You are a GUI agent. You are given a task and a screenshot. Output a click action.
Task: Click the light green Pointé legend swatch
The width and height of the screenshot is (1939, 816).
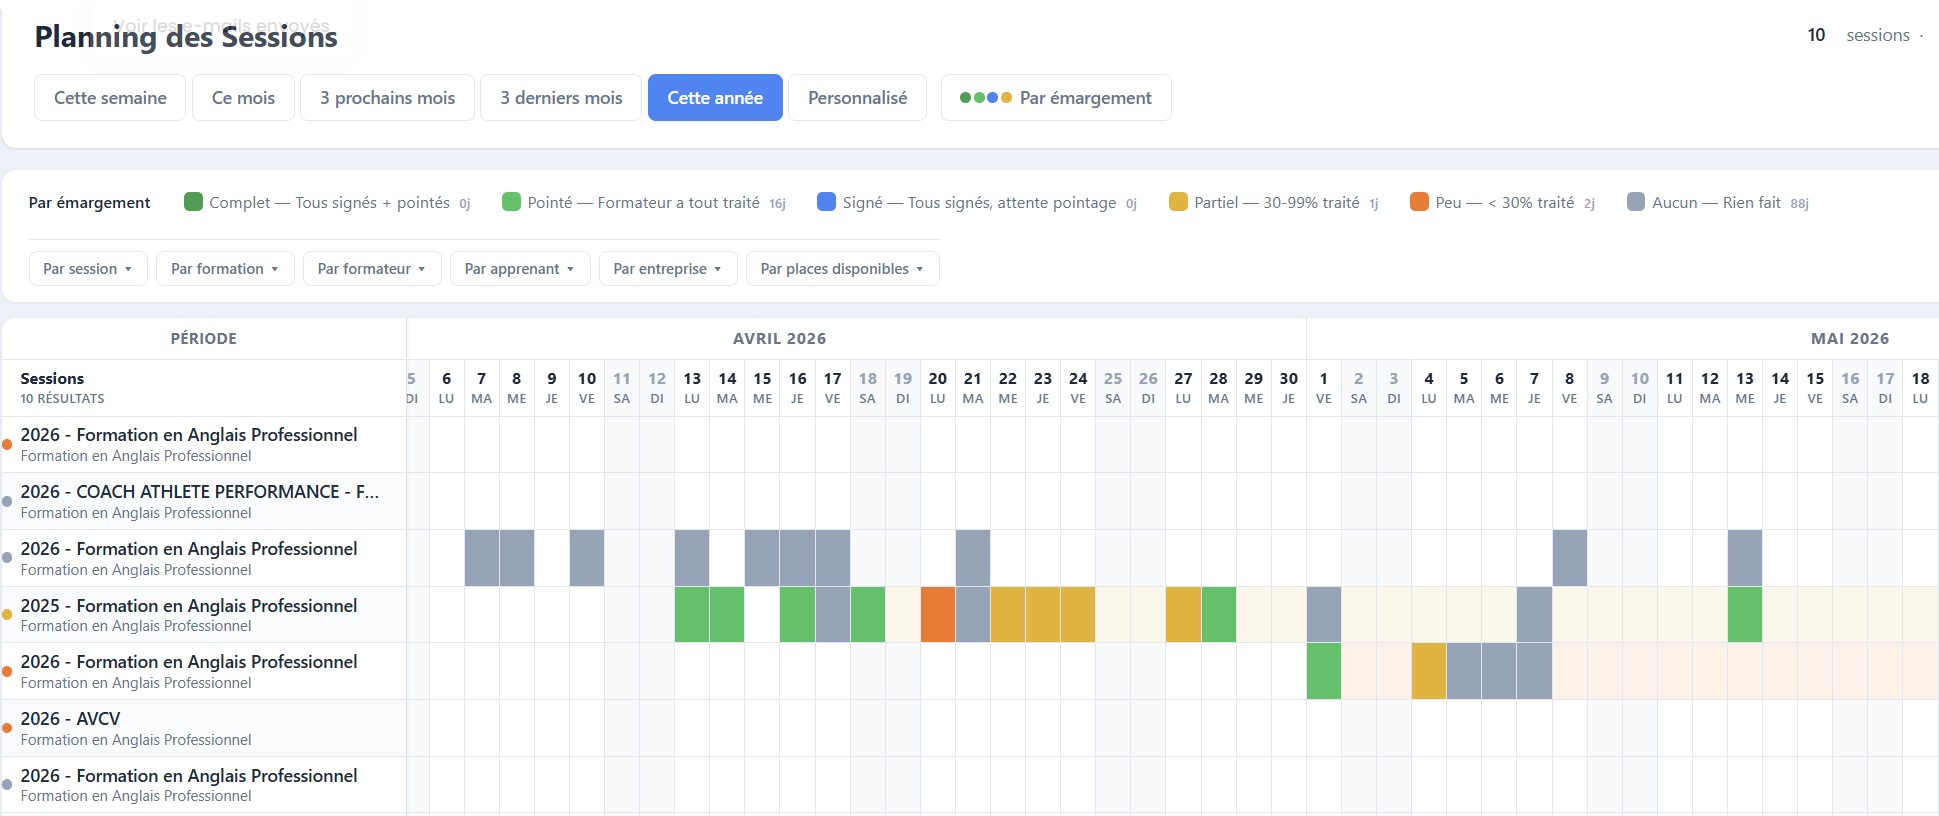511,202
